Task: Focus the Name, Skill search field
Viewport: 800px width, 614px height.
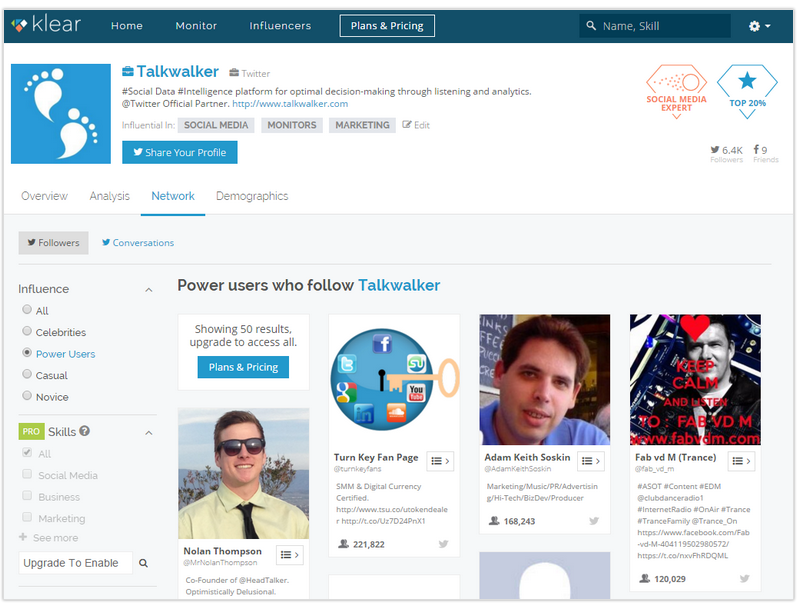Action: pos(655,26)
